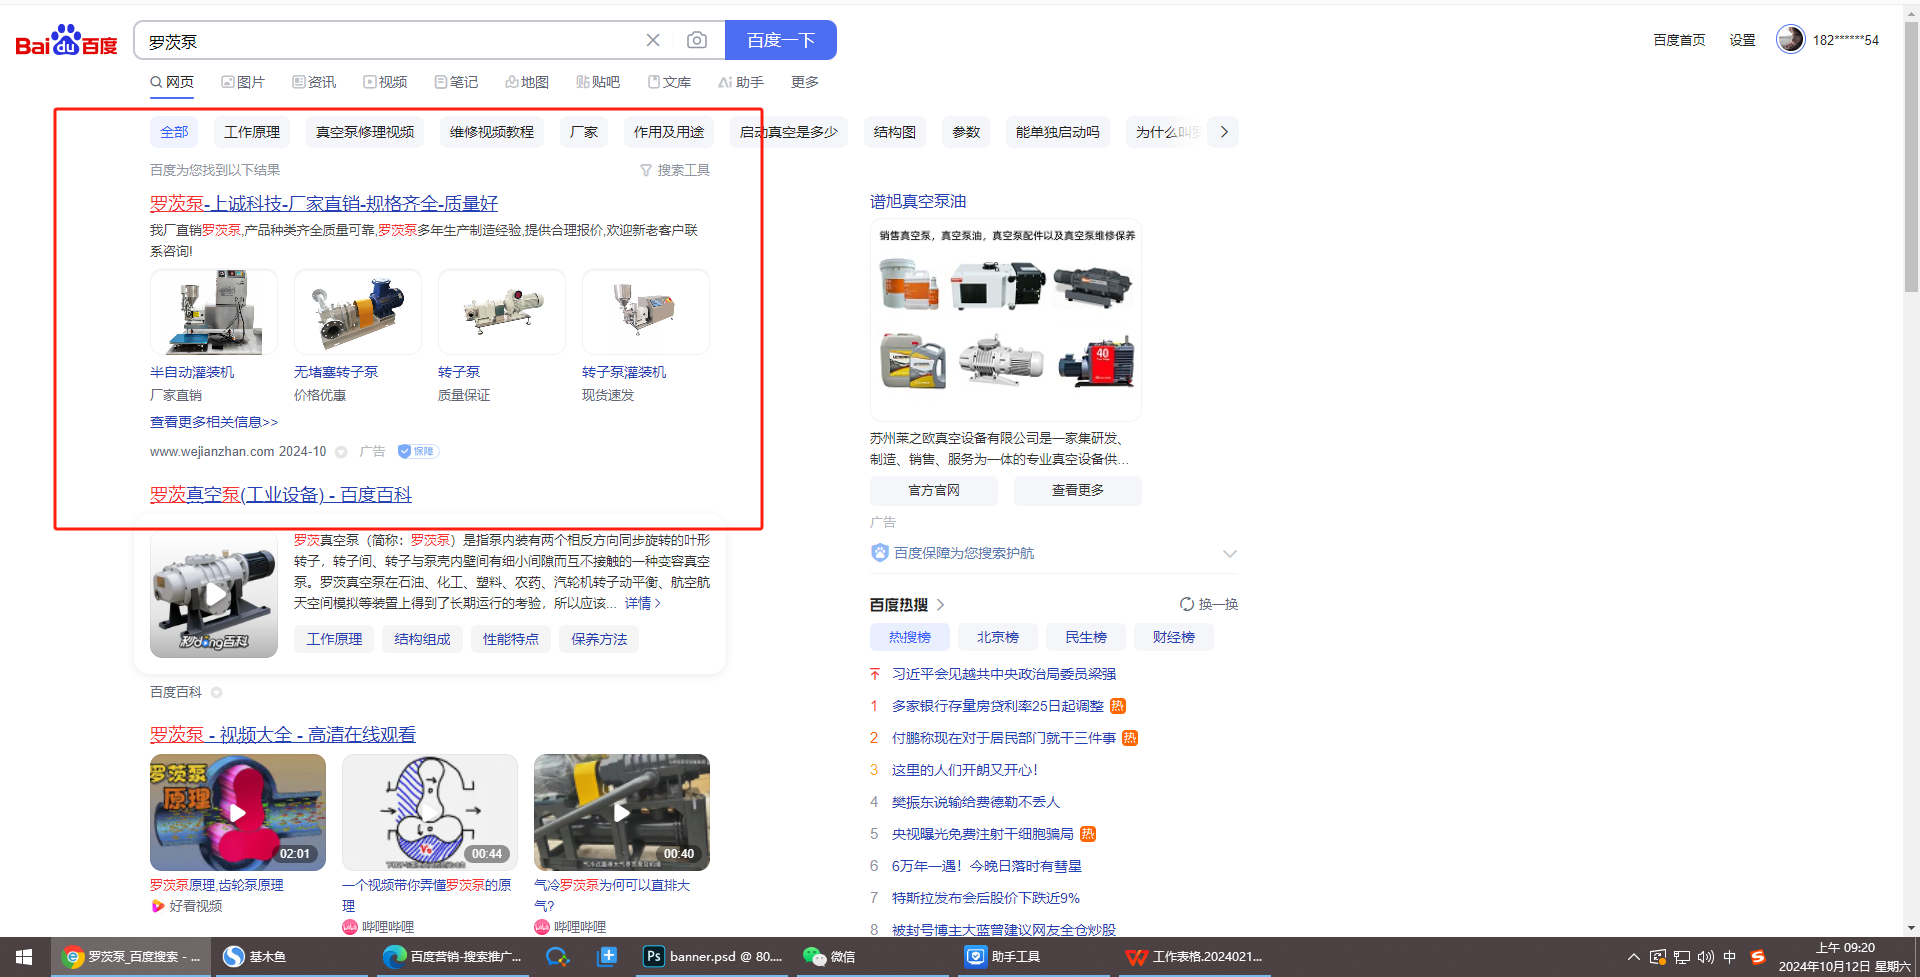Open WeChat from the taskbar
Image resolution: width=1920 pixels, height=977 pixels.
(x=829, y=957)
